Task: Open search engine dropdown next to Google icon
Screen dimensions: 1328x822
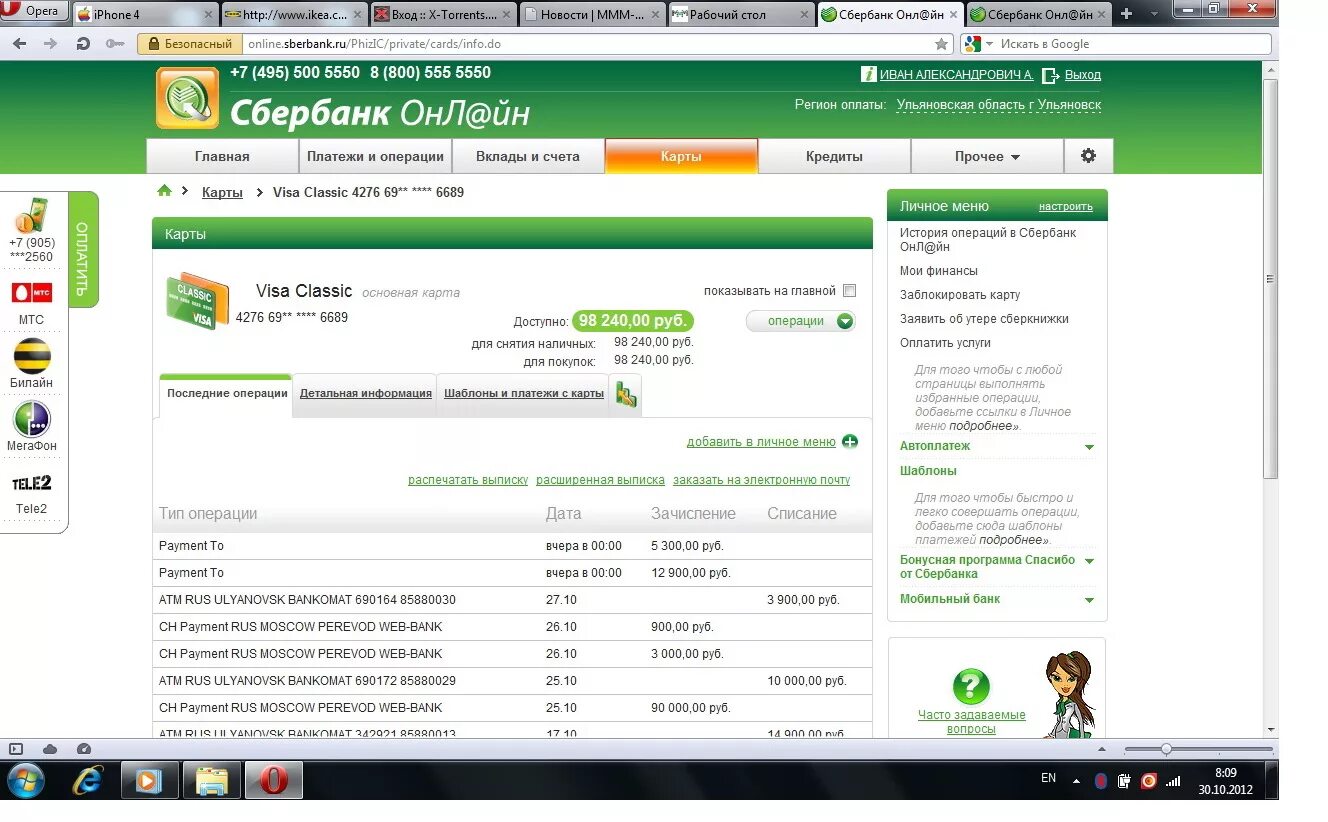Action: pos(990,44)
